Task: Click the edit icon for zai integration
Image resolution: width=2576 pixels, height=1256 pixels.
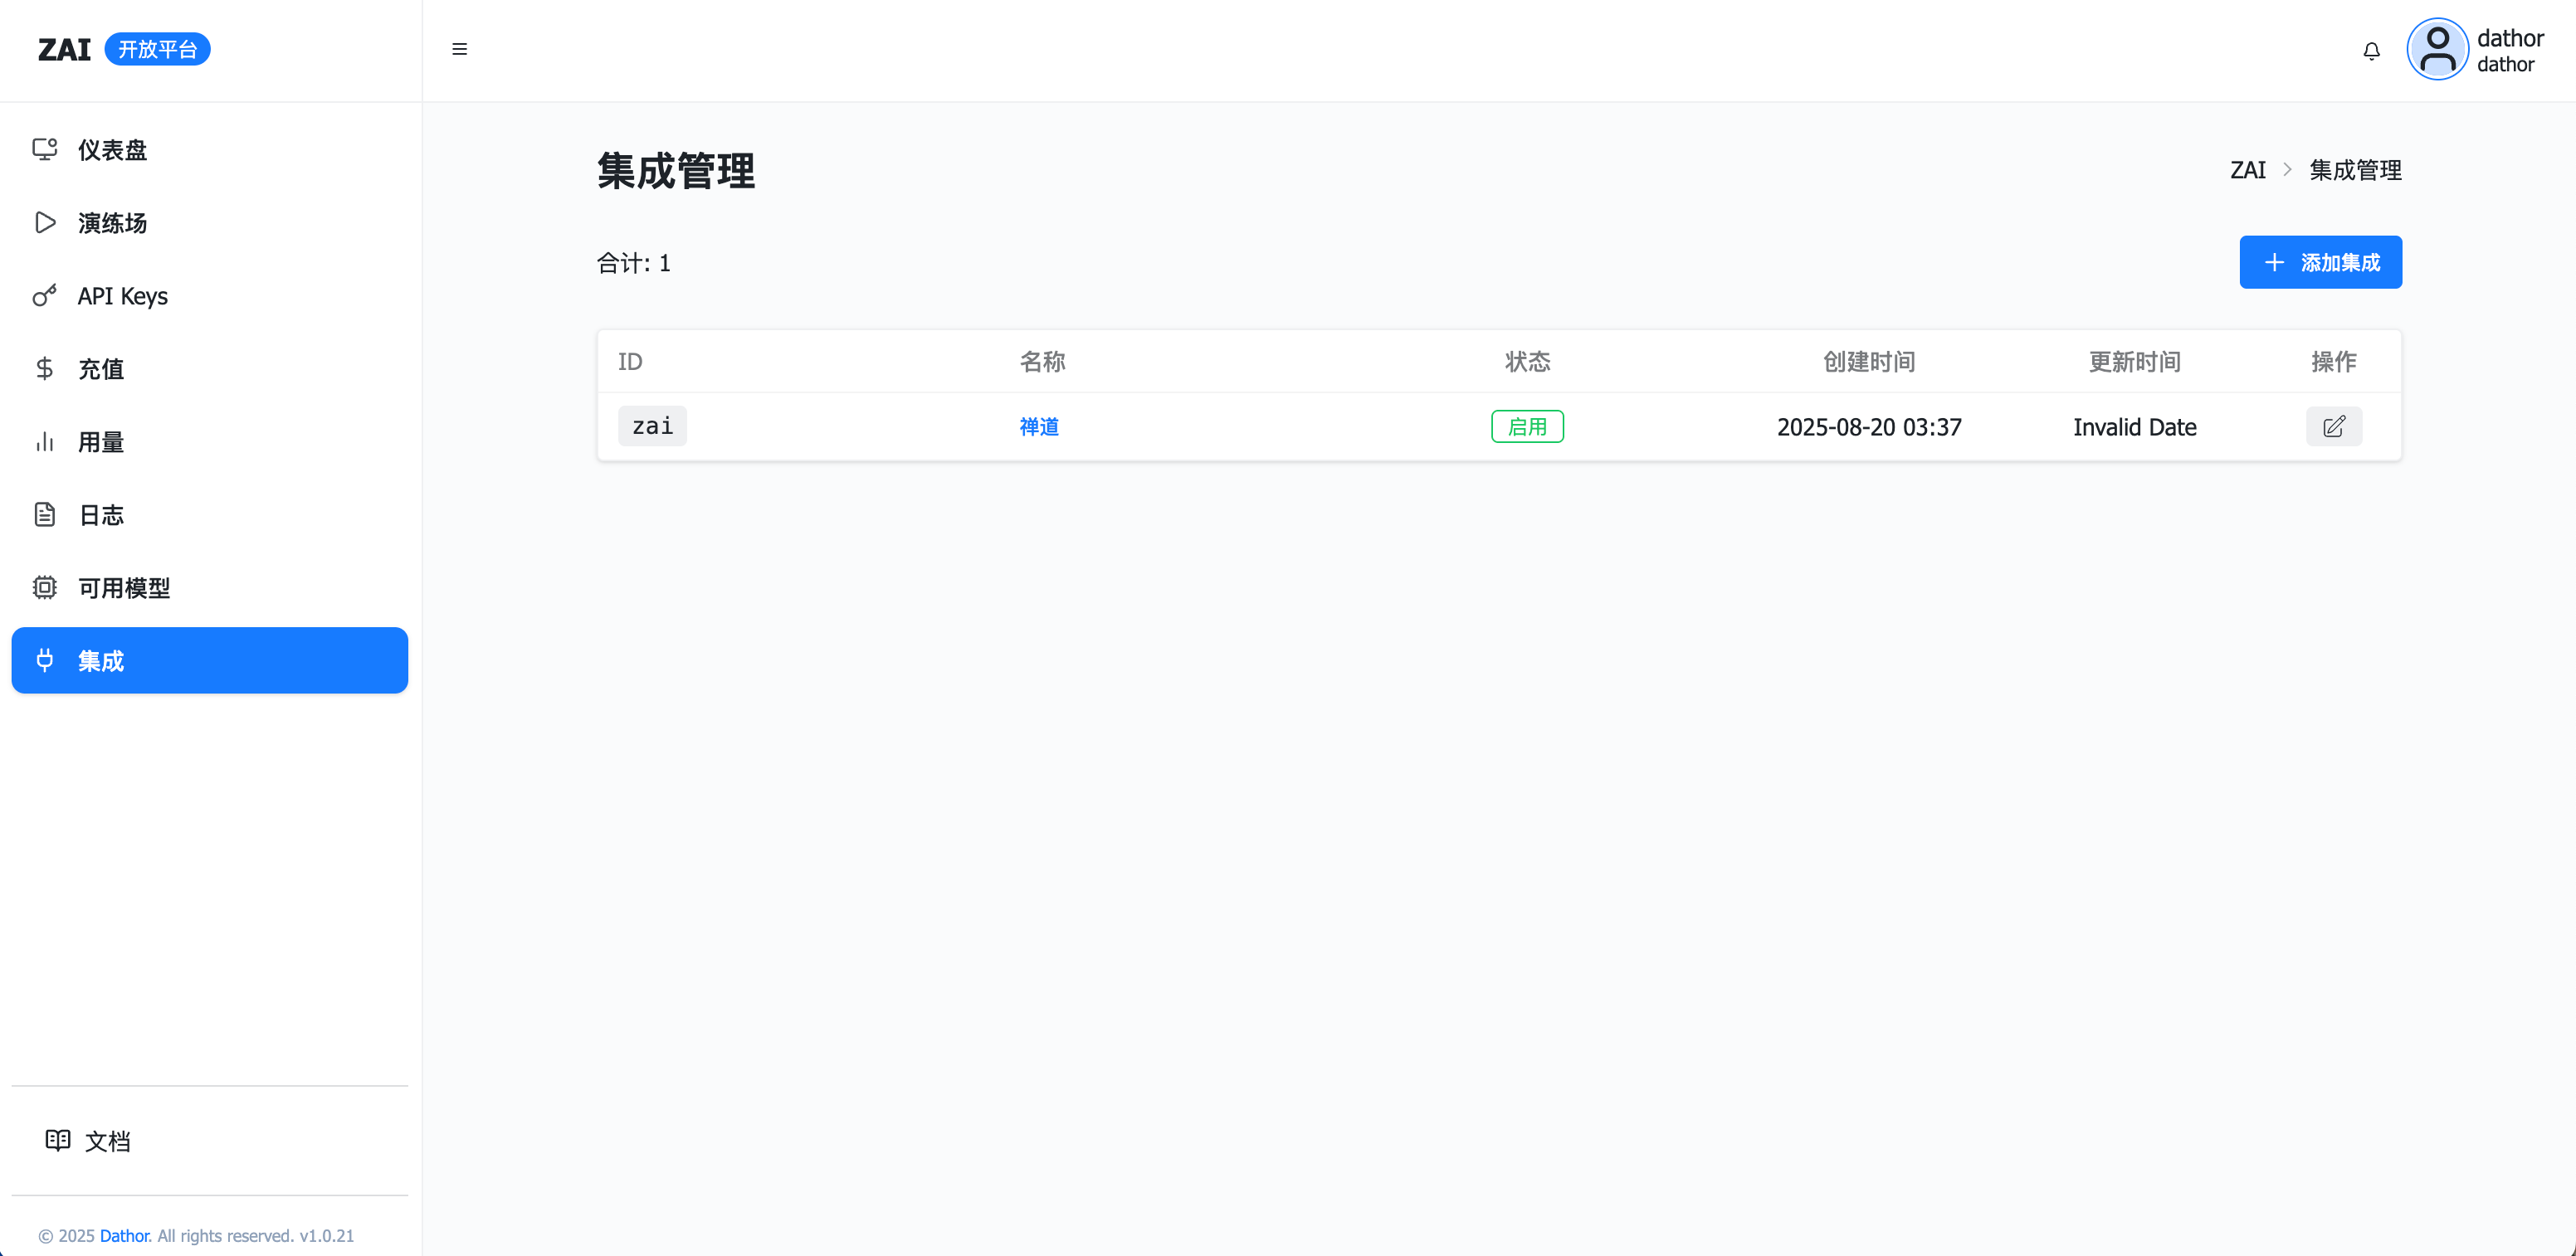Action: tap(2333, 427)
